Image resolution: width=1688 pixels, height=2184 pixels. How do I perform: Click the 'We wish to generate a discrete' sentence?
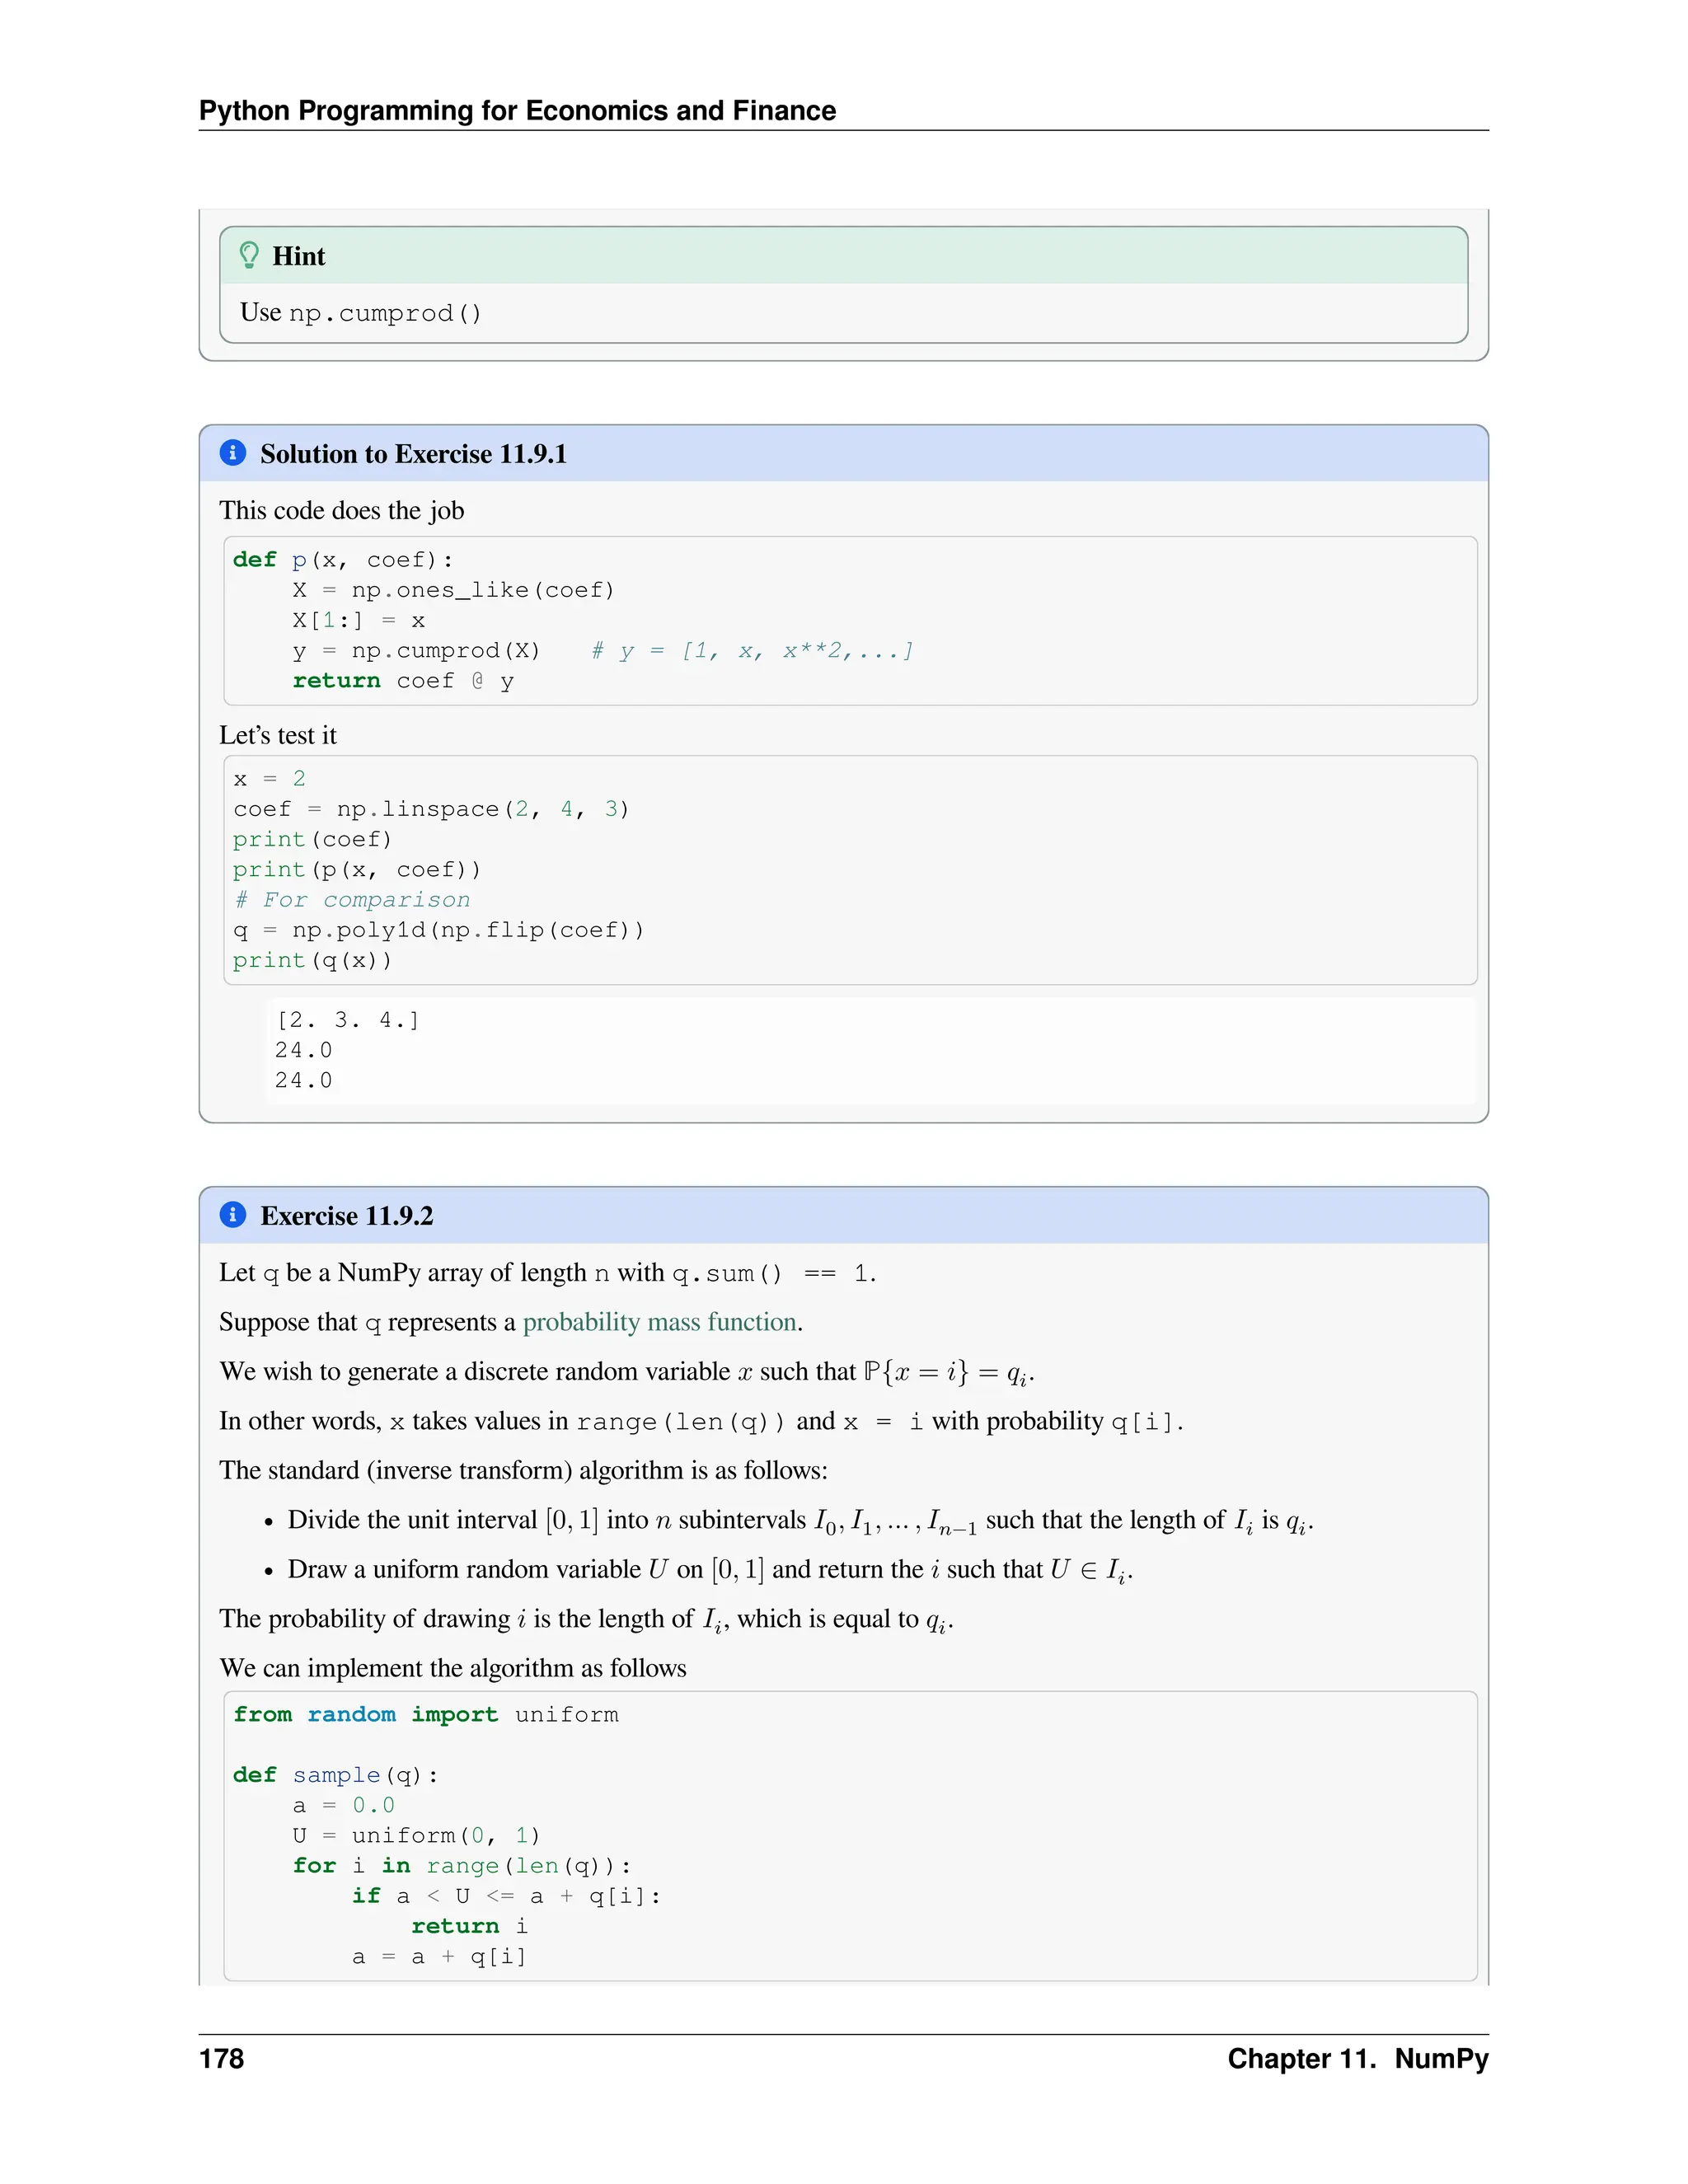pyautogui.click(x=627, y=1372)
